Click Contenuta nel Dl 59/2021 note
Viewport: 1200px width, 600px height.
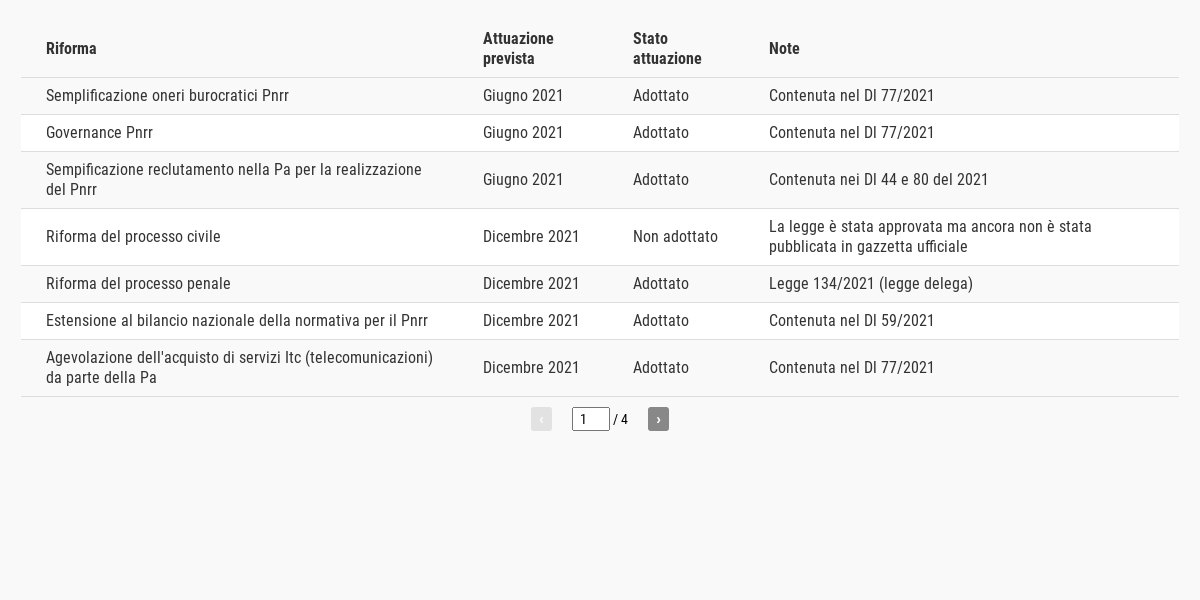coord(851,321)
